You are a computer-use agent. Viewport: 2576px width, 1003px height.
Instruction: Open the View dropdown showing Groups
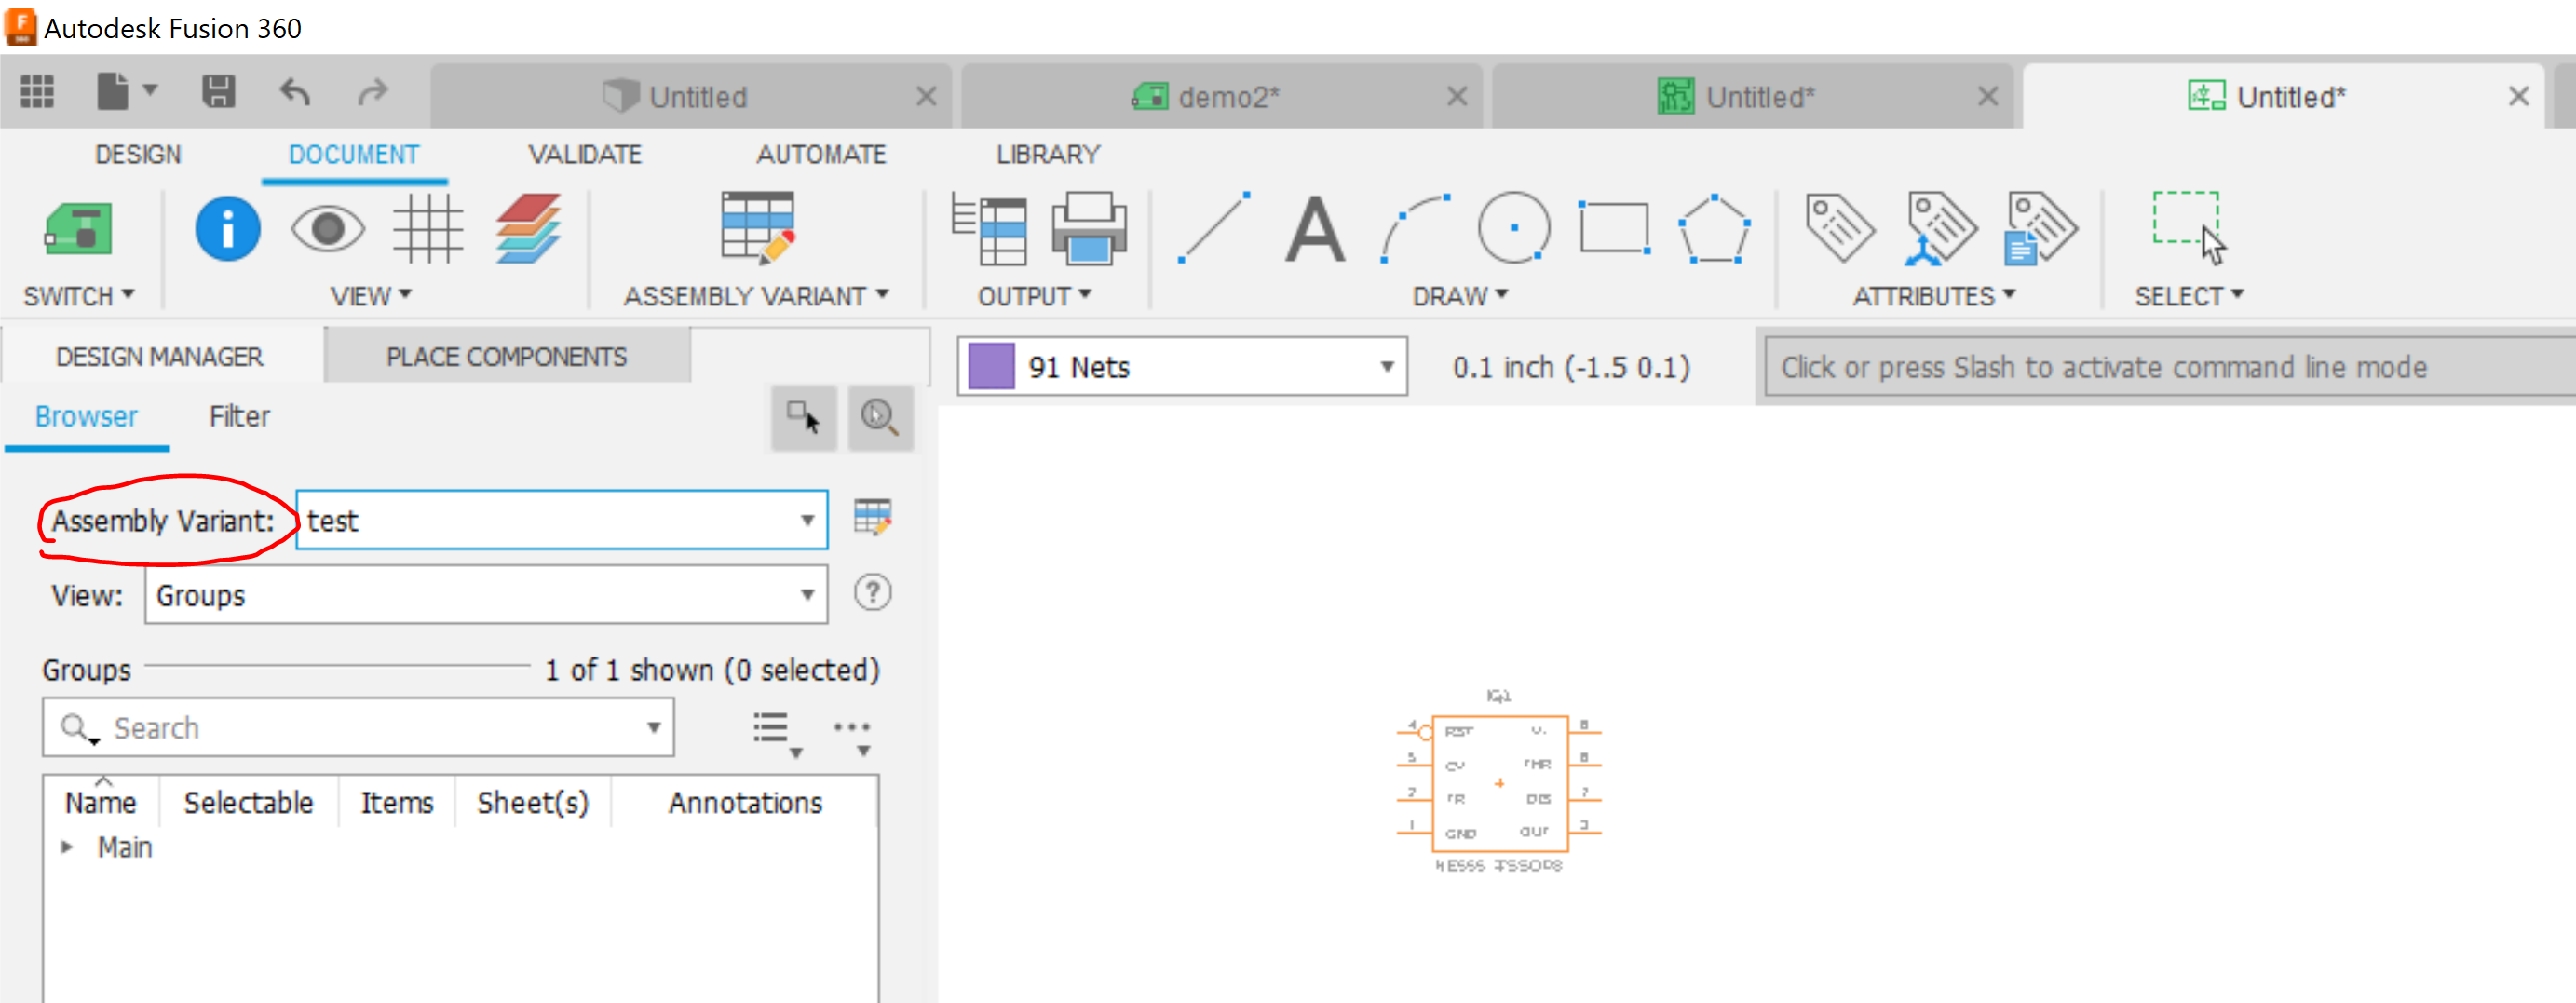[x=807, y=594]
